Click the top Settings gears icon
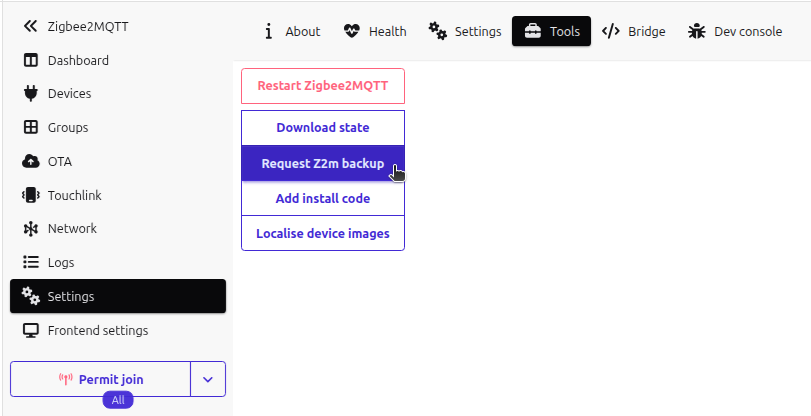The image size is (811, 416). point(438,32)
